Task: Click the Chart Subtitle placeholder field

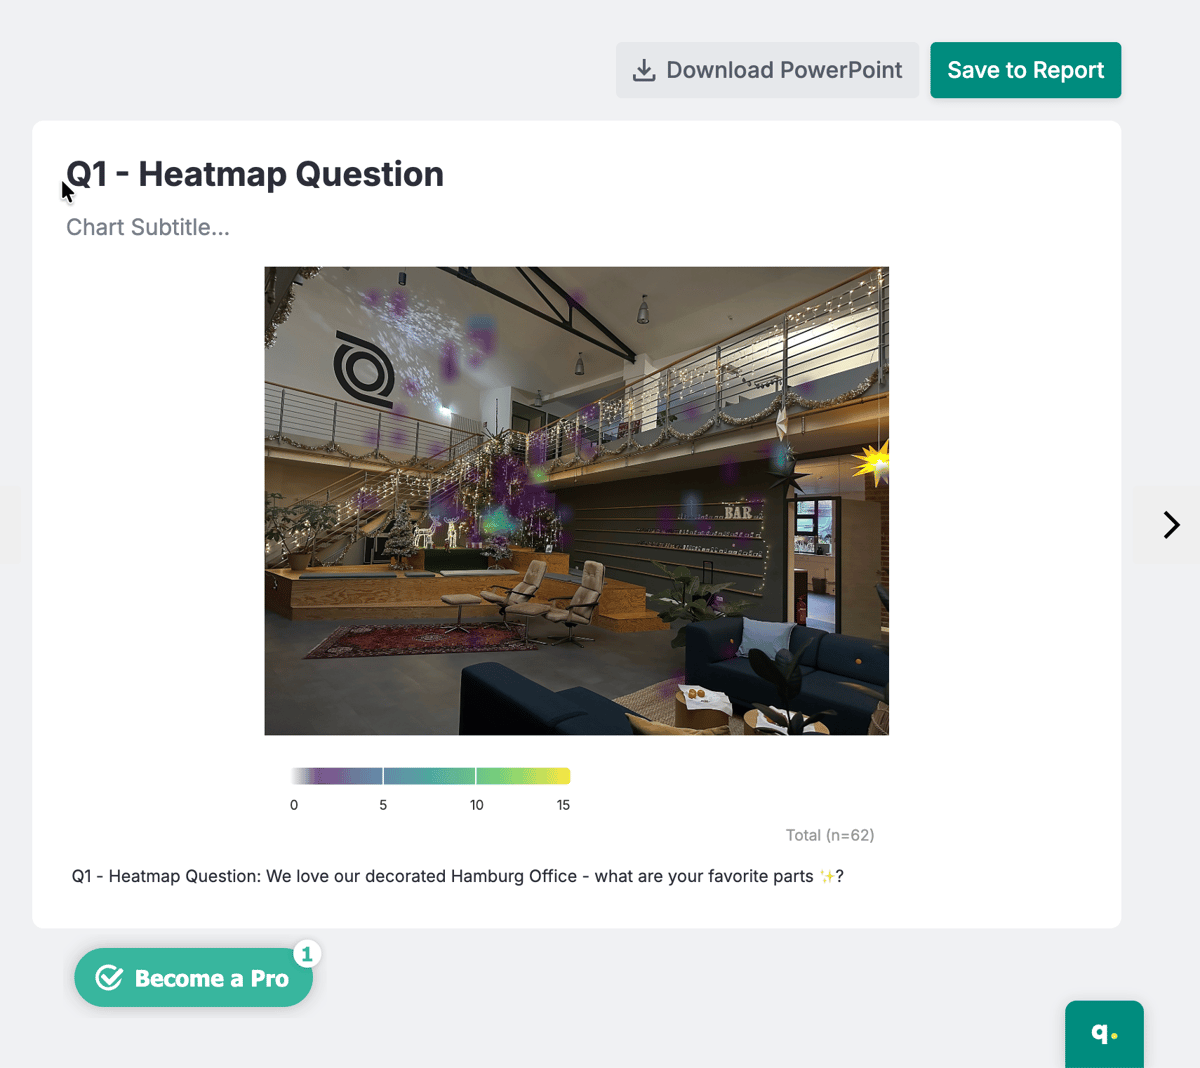Action: [x=148, y=227]
